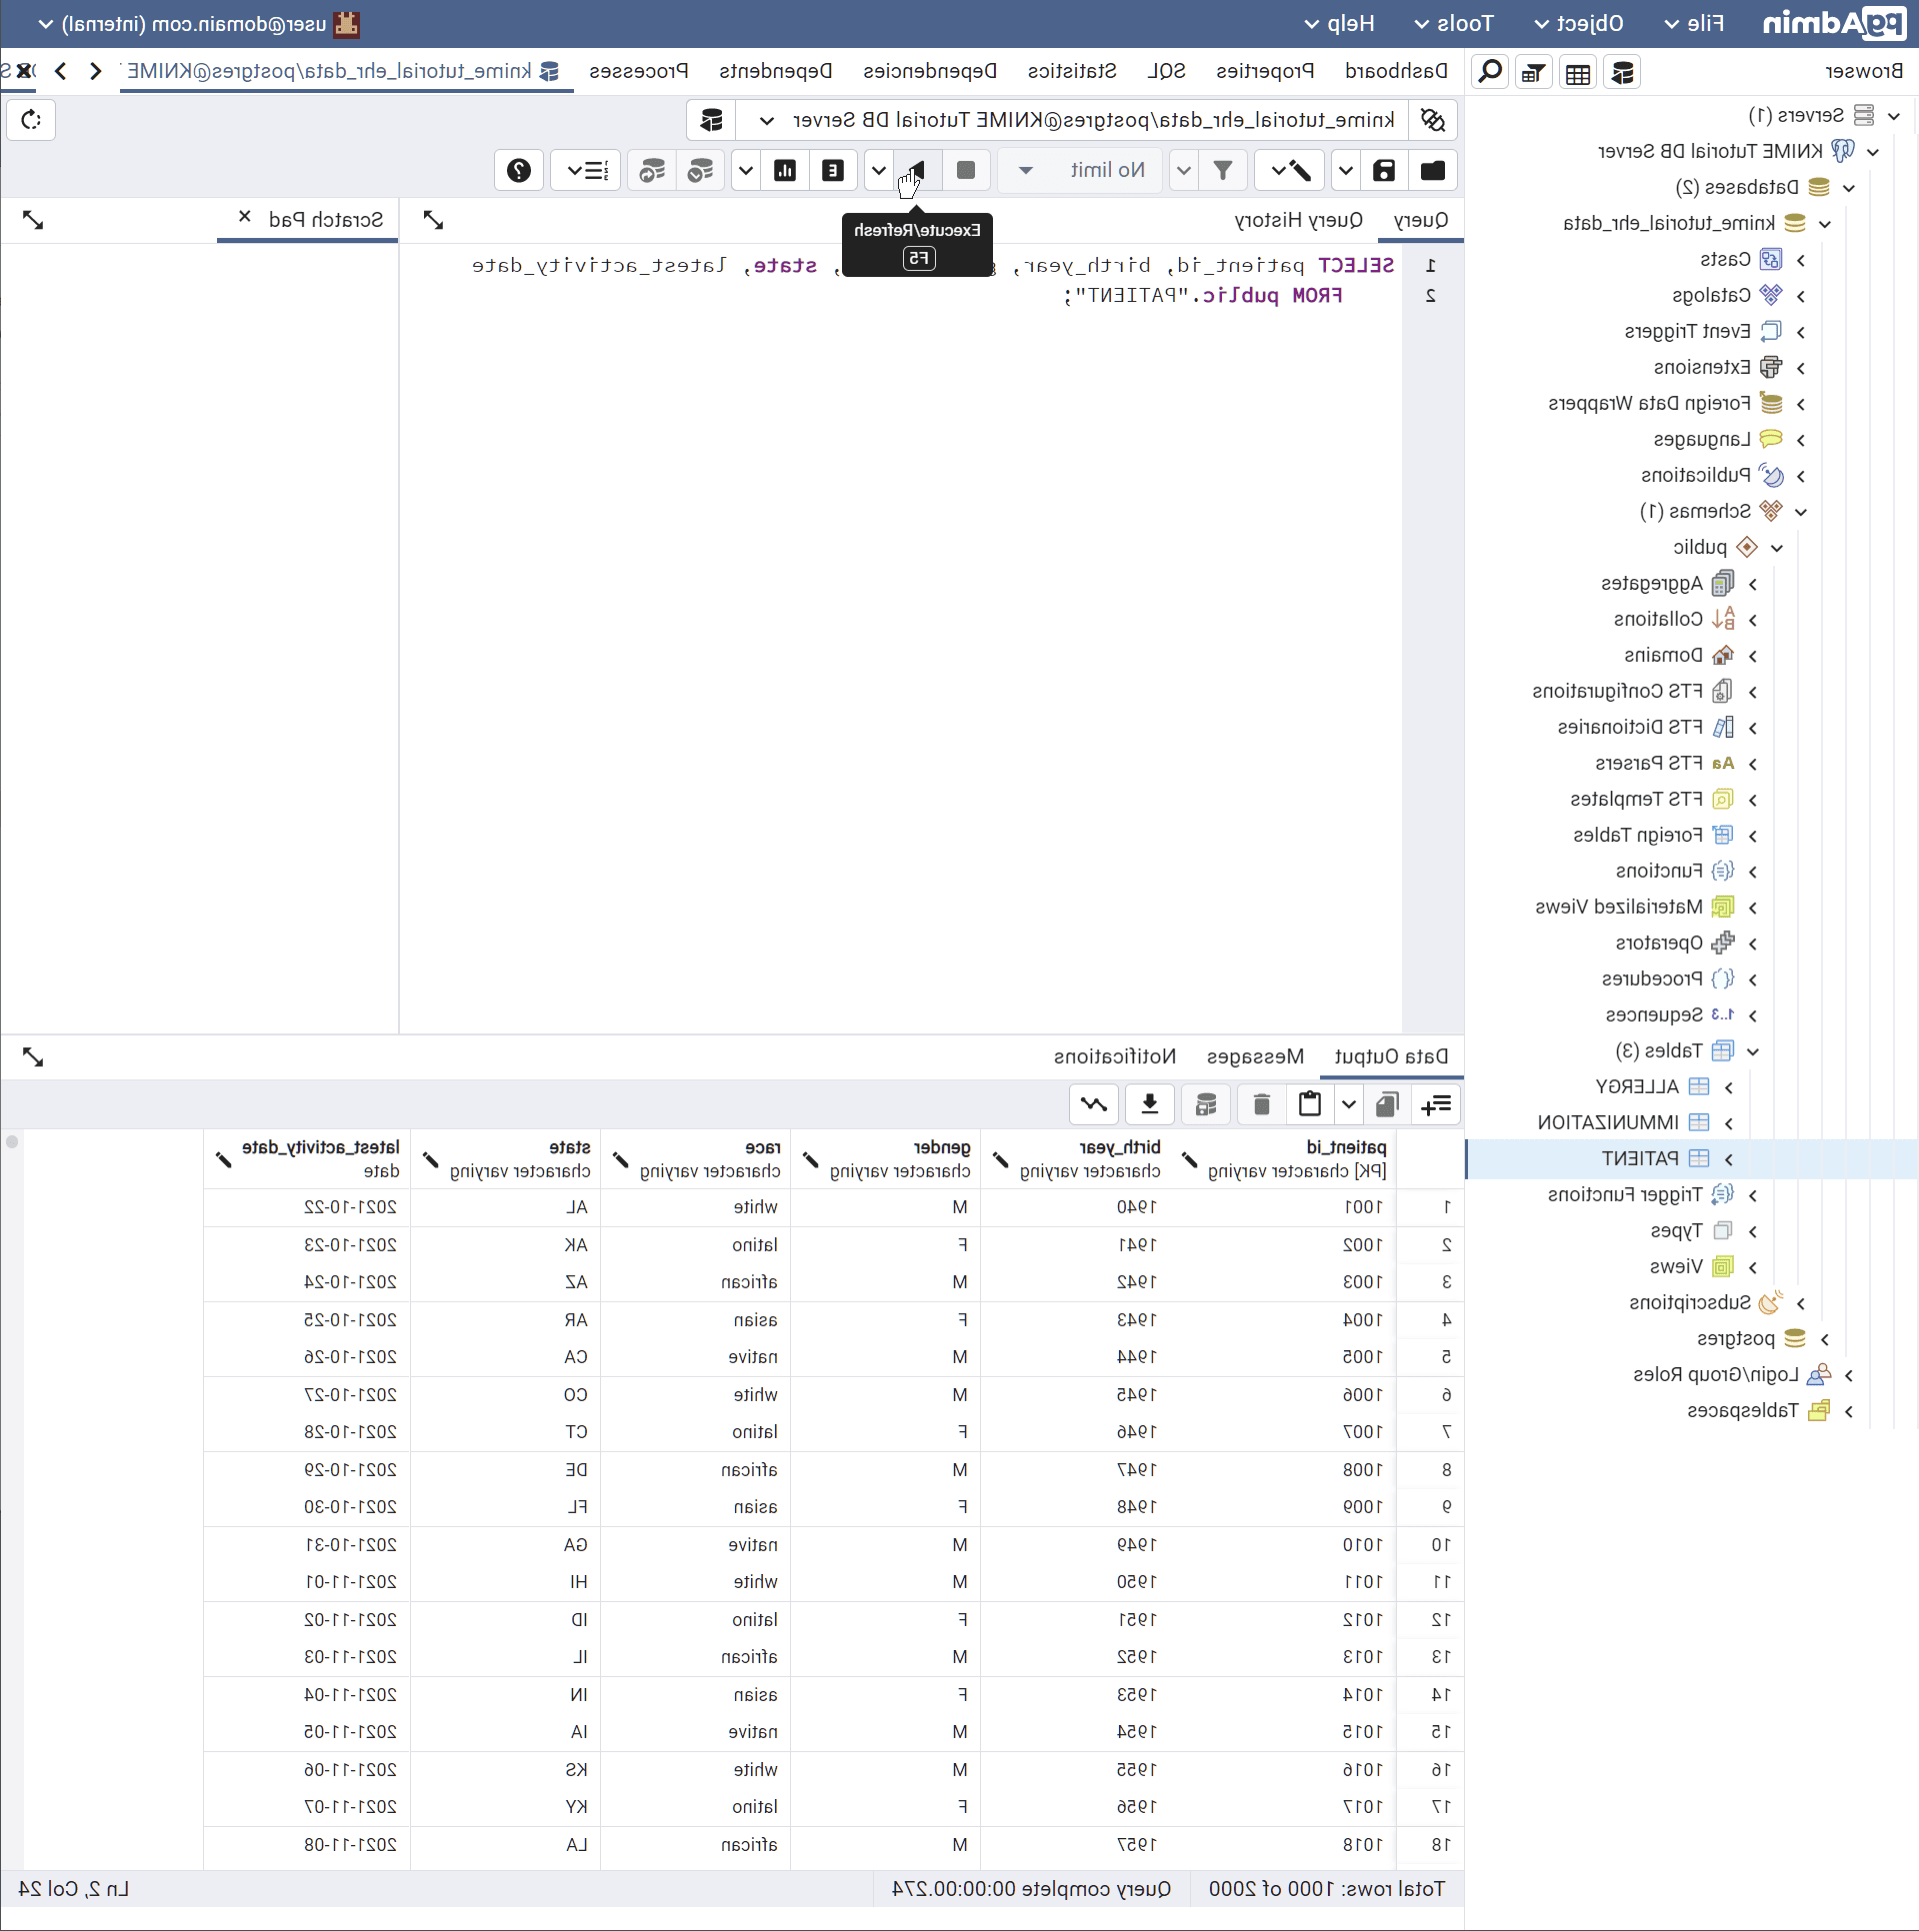This screenshot has height=1931, width=1919.
Task: Open the No limit rows dropdown
Action: (1081, 170)
